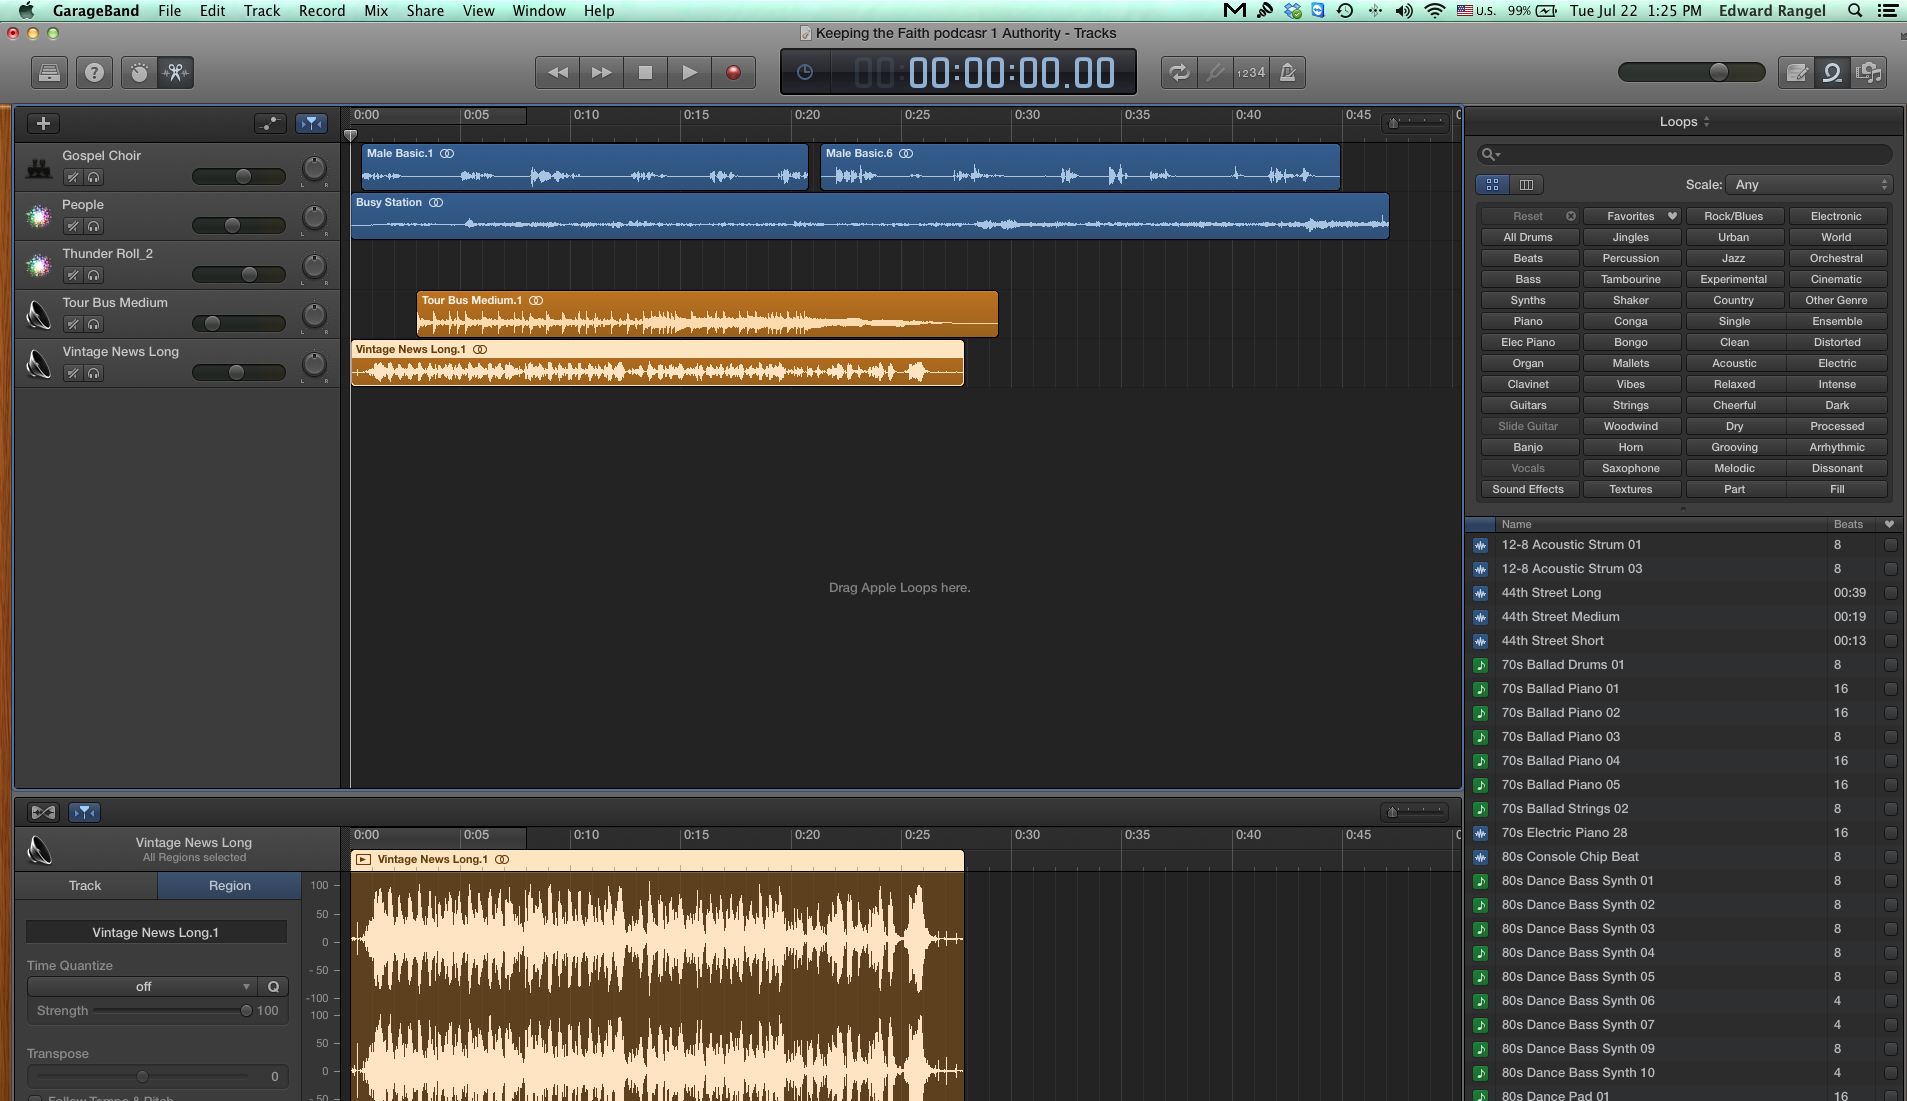Select the Vintage News Long track icon
Image resolution: width=1907 pixels, height=1101 pixels.
39,363
